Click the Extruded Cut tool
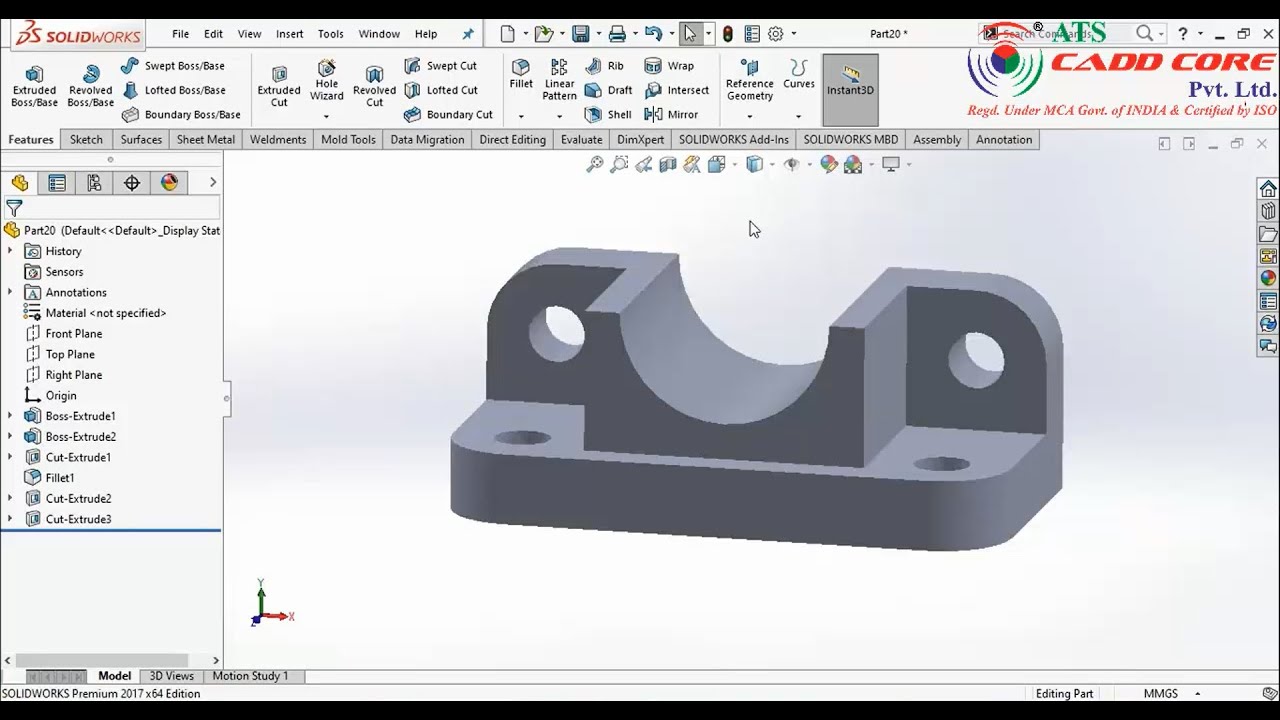 pos(279,86)
